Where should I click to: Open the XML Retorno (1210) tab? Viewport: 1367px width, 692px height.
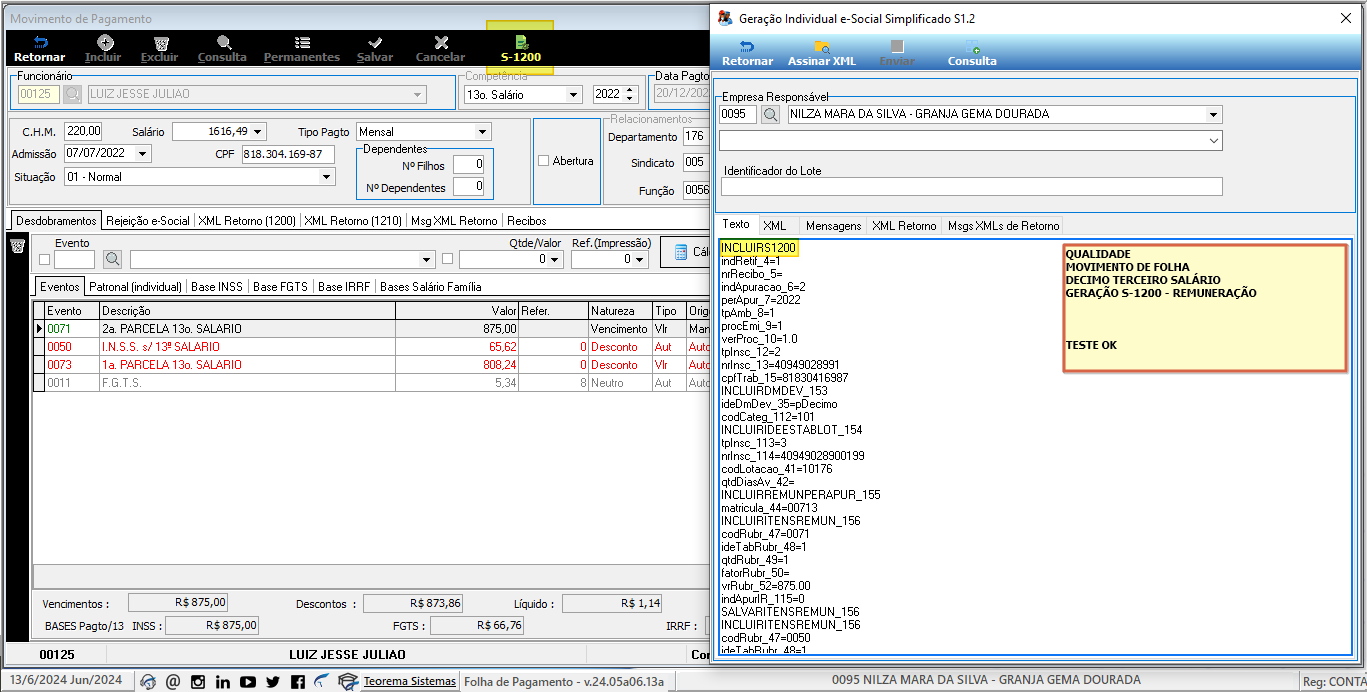pyautogui.click(x=352, y=221)
